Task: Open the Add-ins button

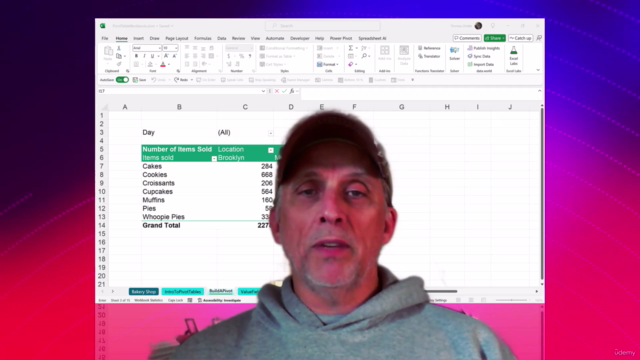Action: click(x=384, y=53)
